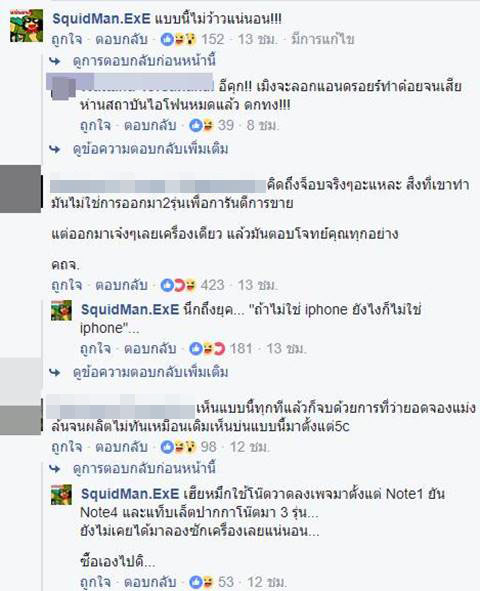Image resolution: width=480 pixels, height=591 pixels.
Task: Click SquidMan.ExE small avatar on iphone reply
Action: coord(61,311)
